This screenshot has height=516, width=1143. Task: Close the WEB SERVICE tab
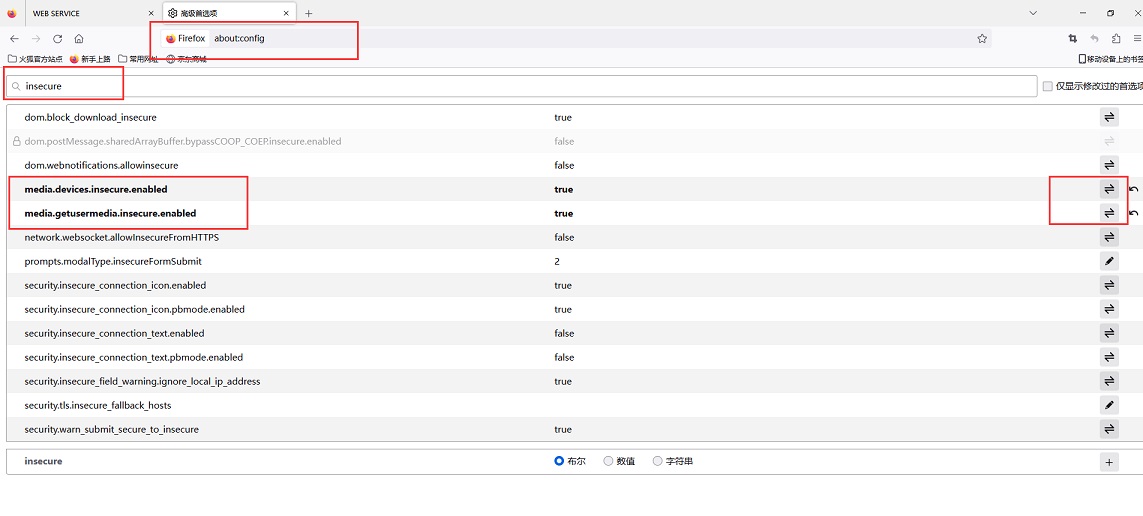pos(151,13)
